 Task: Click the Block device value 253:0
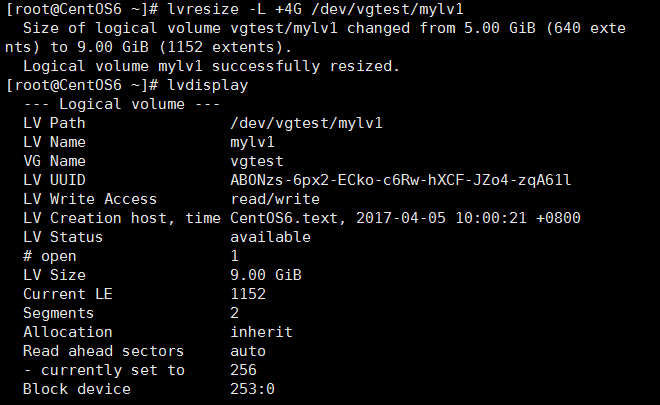[x=252, y=389]
